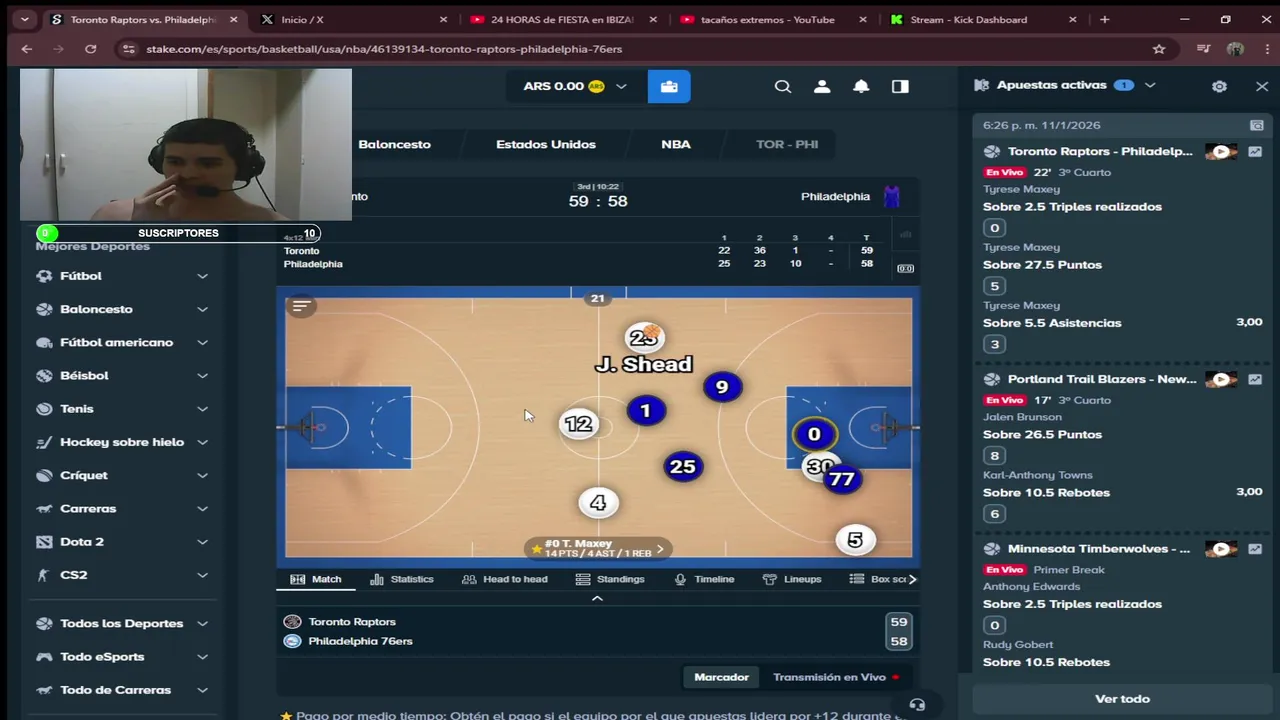Image resolution: width=1280 pixels, height=720 pixels.
Task: Show more widget tabs with right arrow
Action: point(911,579)
